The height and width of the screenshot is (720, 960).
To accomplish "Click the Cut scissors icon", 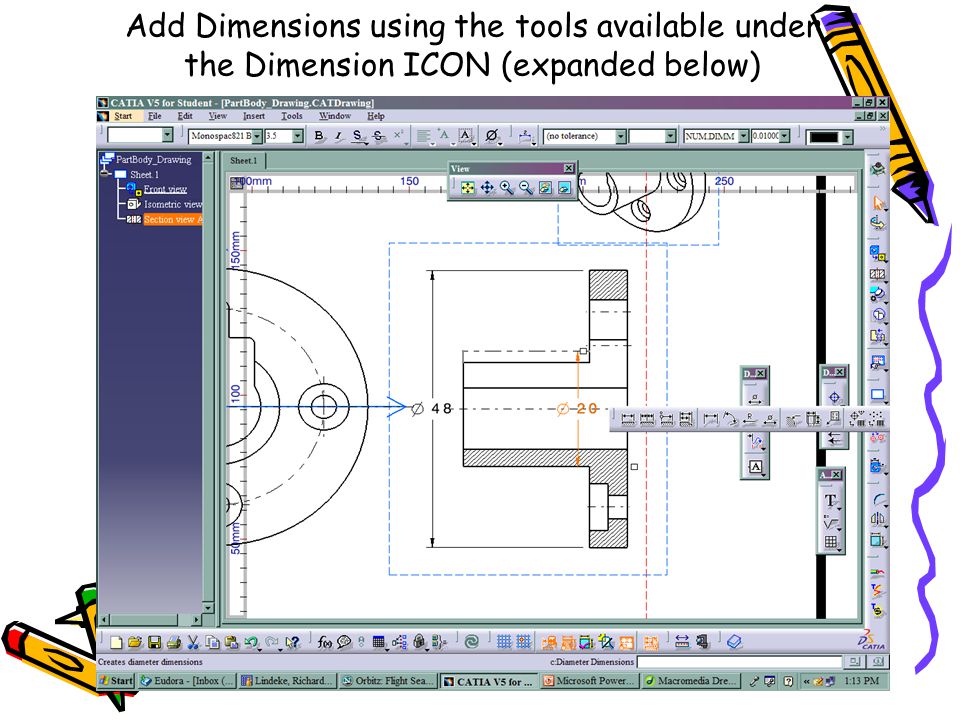I will point(193,642).
